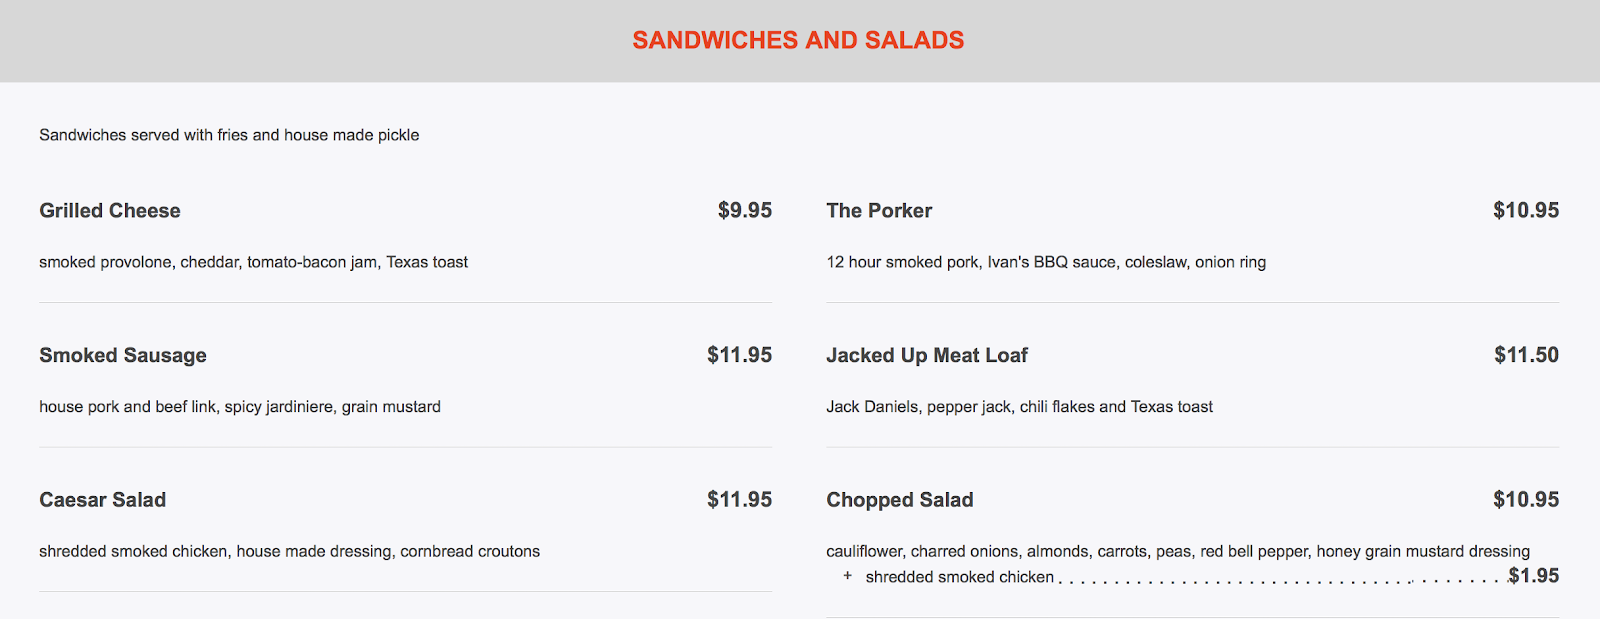
Task: Click the $11.50 meat loaf price
Action: click(x=1526, y=355)
